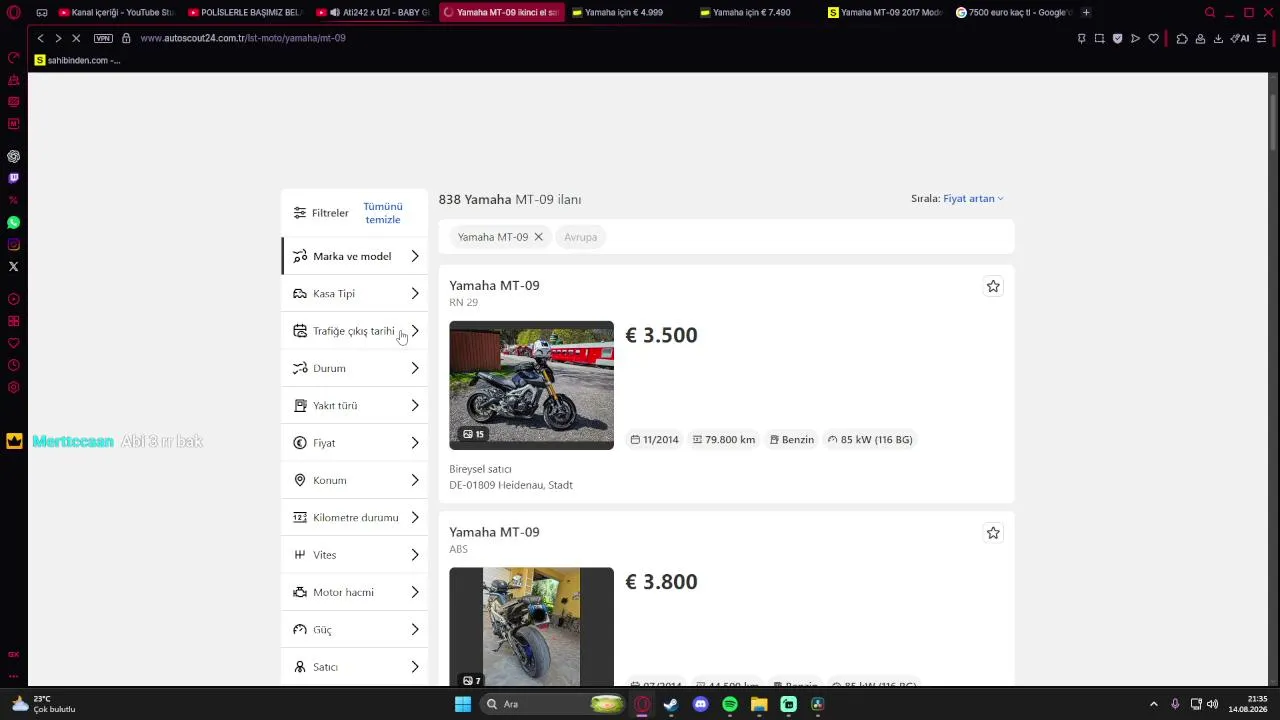
Task: Open File Explorer from the taskbar
Action: click(759, 704)
